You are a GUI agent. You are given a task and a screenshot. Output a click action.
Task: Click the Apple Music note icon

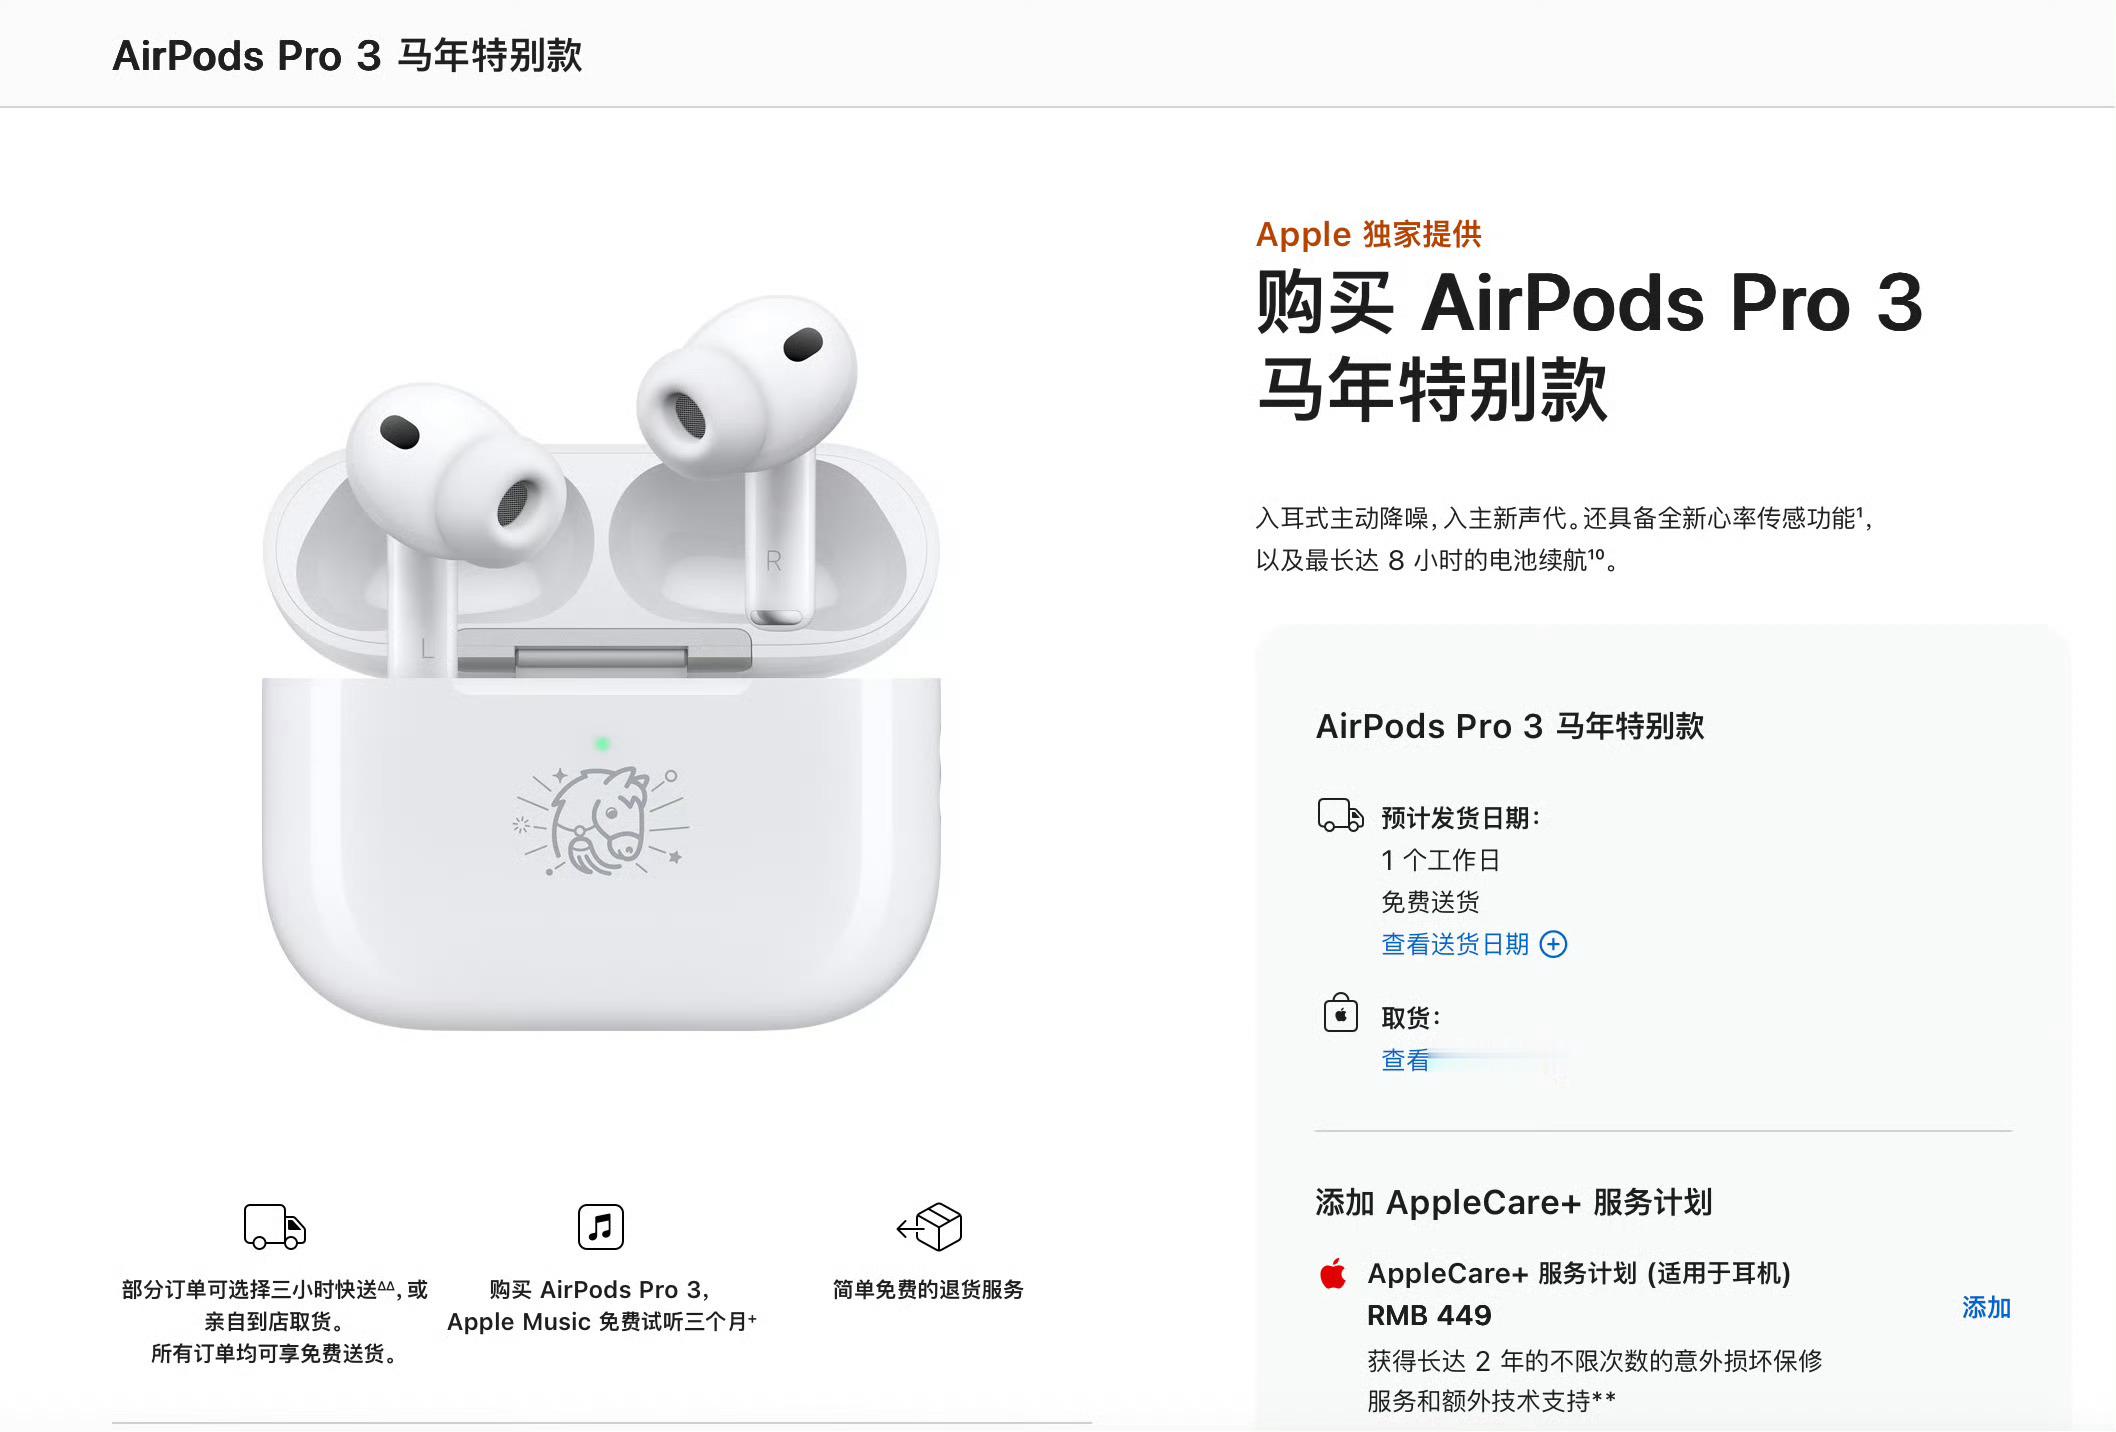[600, 1226]
